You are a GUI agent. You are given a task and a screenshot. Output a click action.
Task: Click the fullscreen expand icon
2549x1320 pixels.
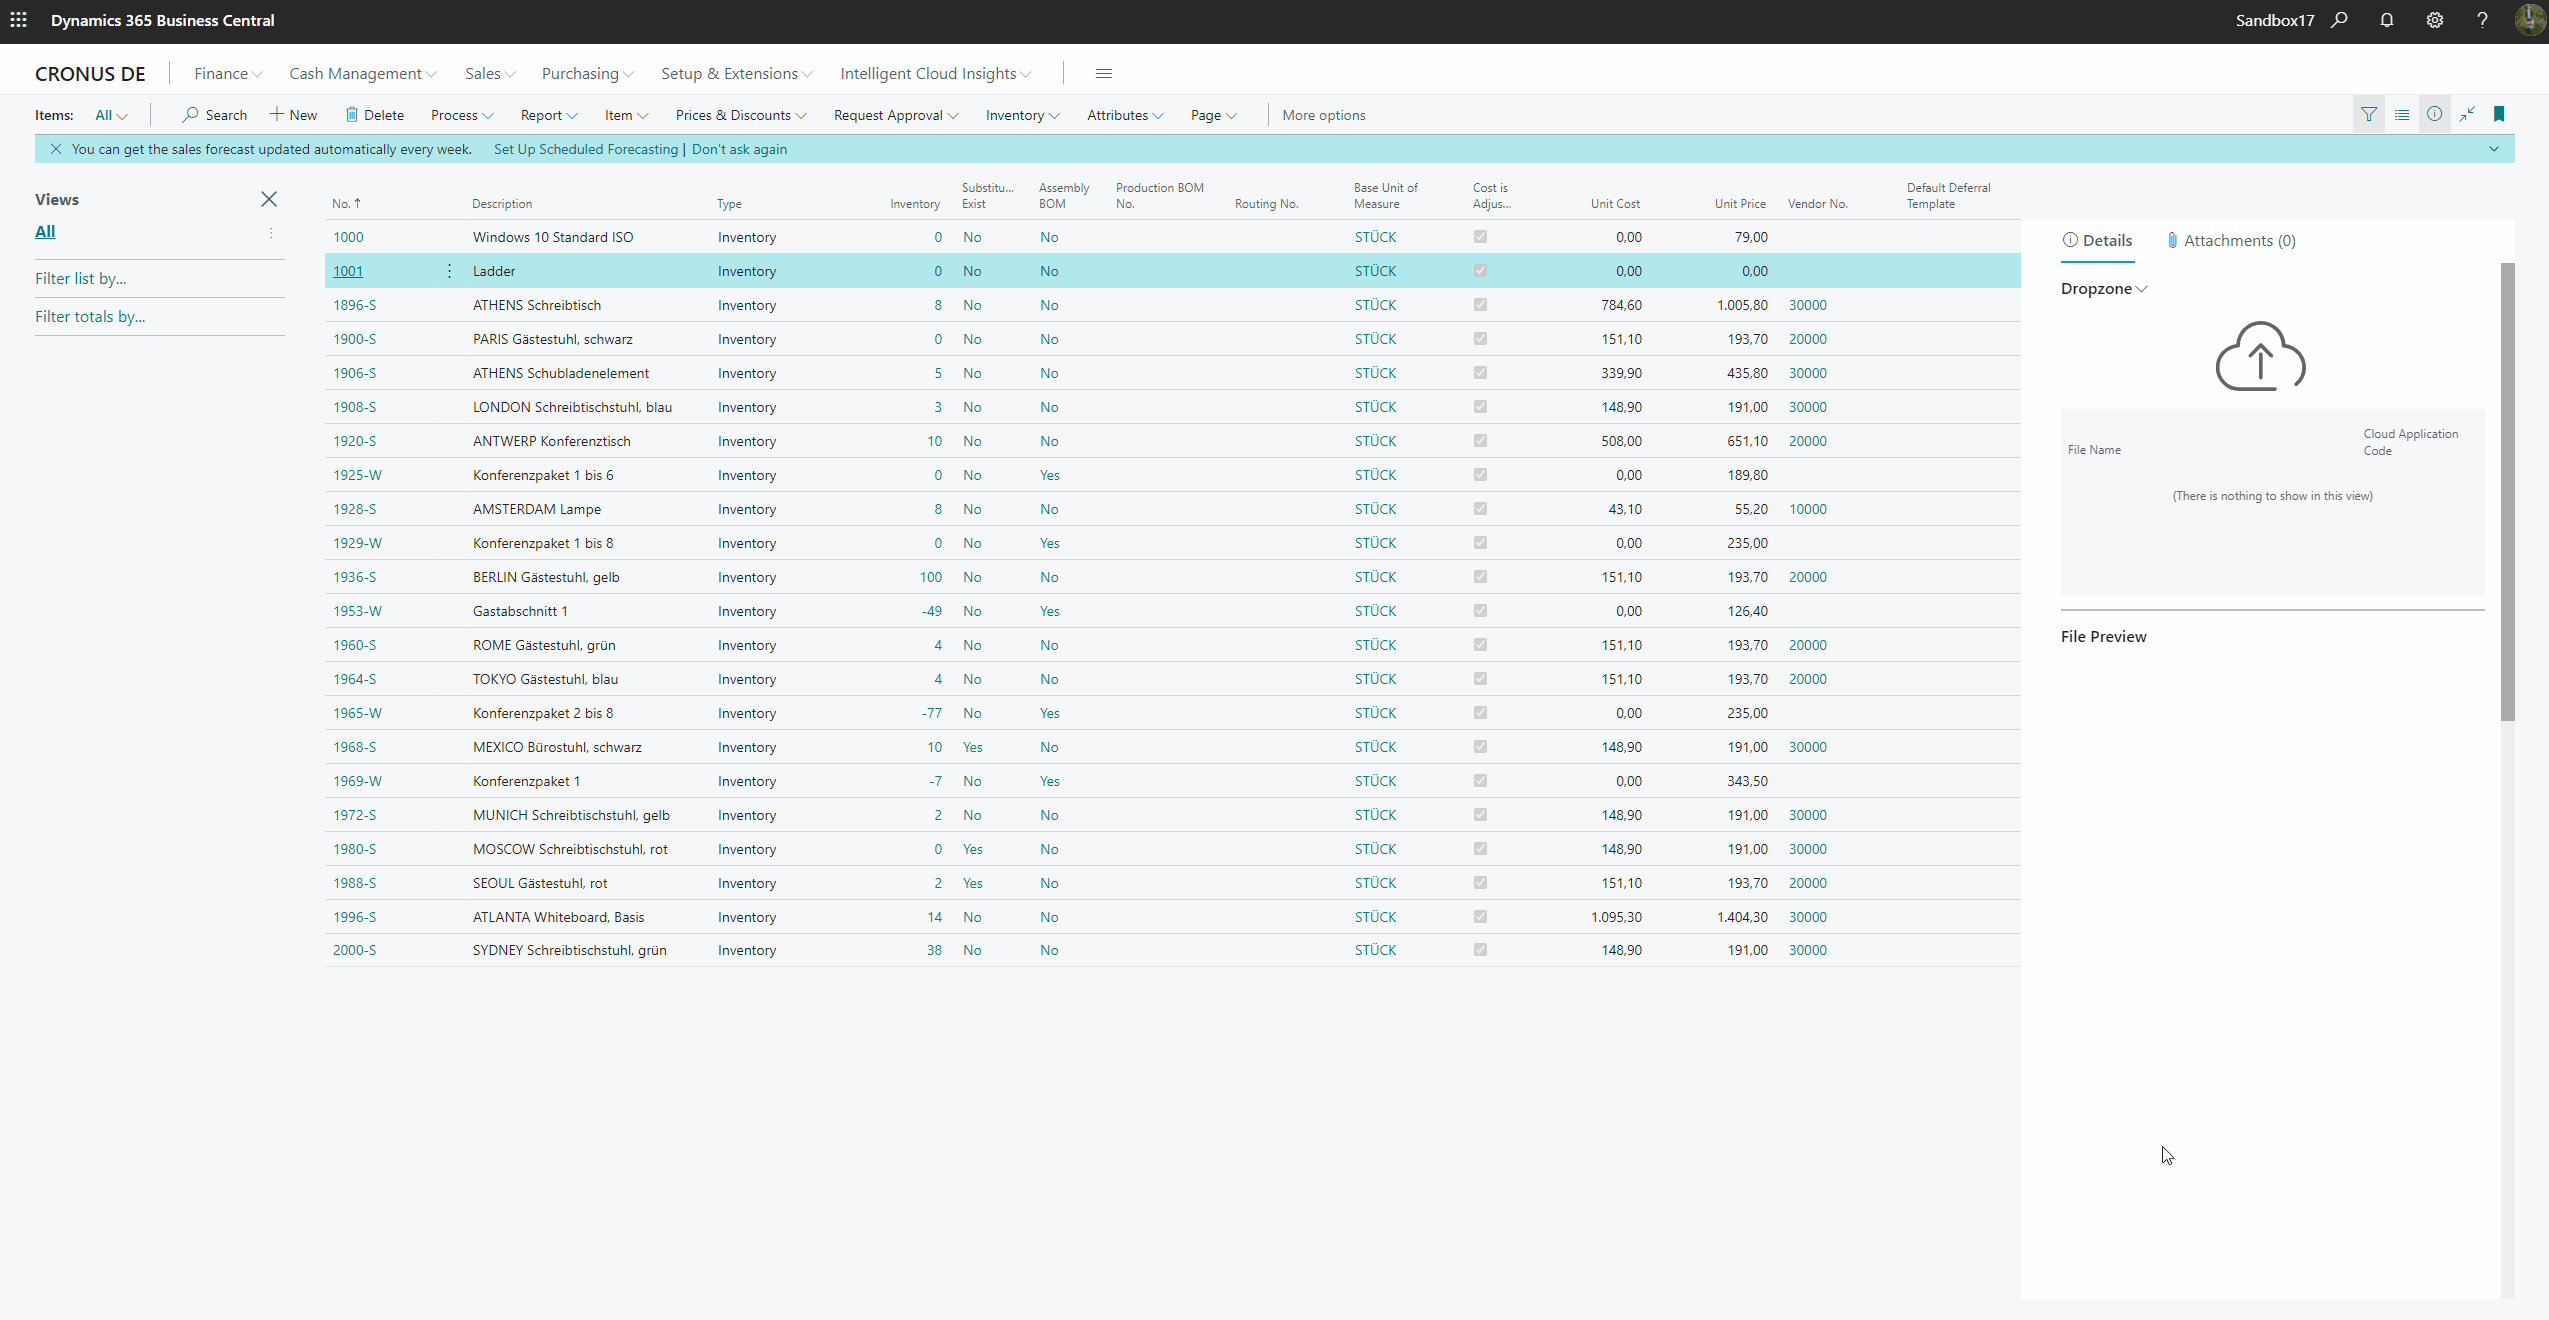tap(2470, 114)
